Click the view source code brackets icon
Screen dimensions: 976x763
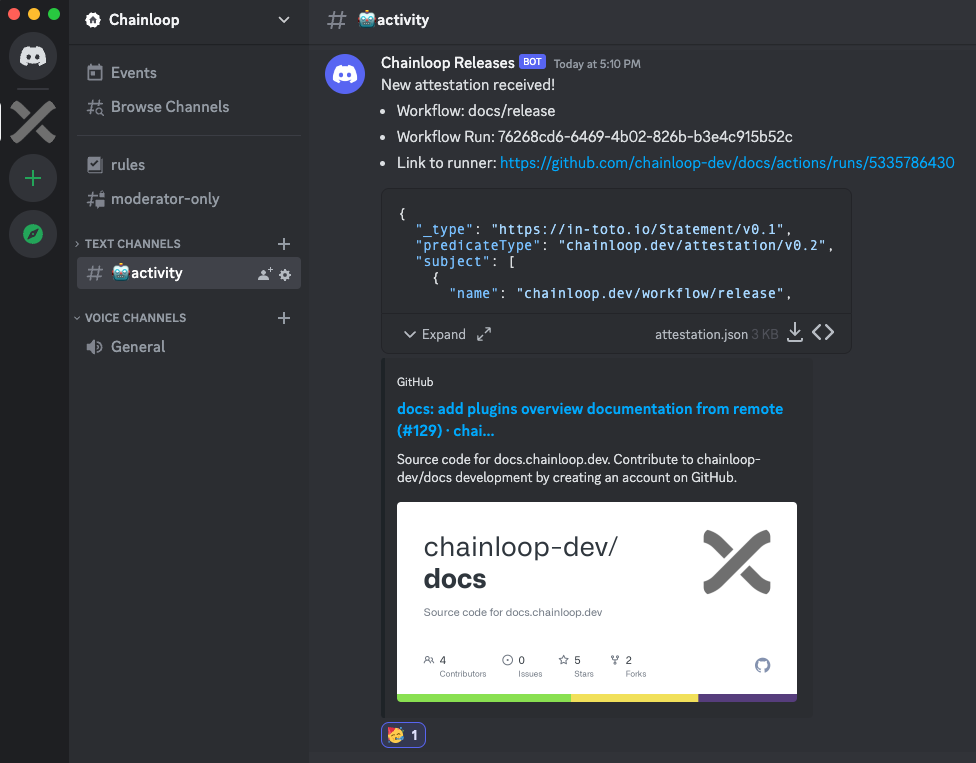click(x=823, y=333)
